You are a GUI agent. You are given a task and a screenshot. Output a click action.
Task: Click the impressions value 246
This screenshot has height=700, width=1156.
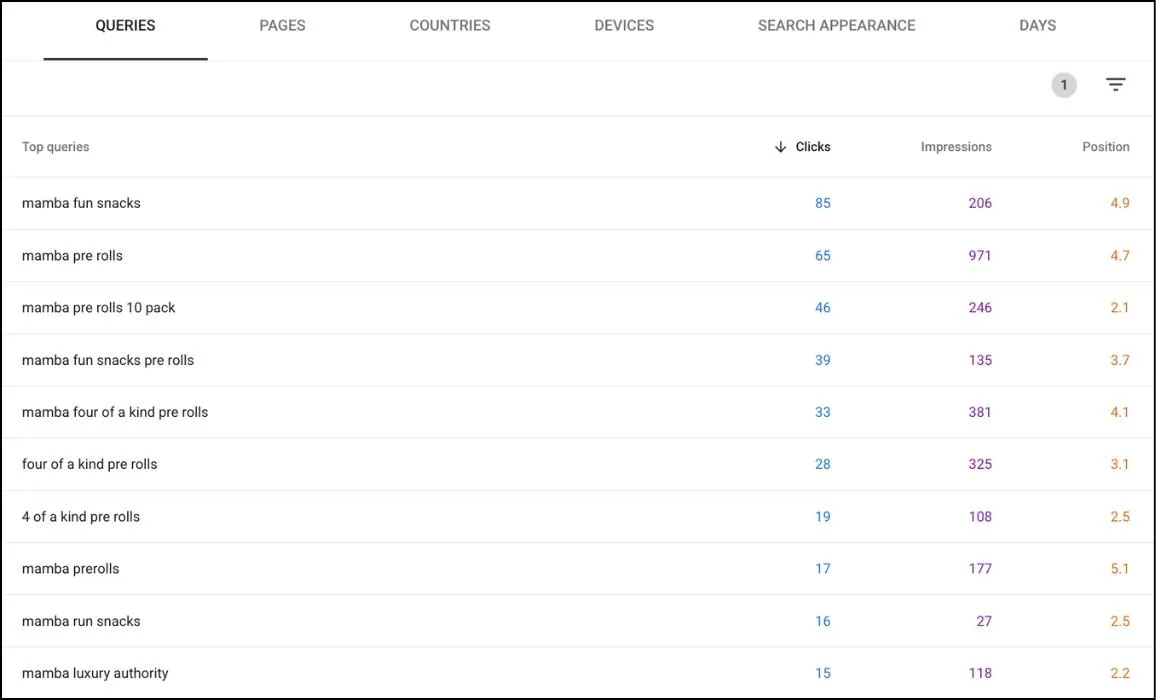(980, 308)
